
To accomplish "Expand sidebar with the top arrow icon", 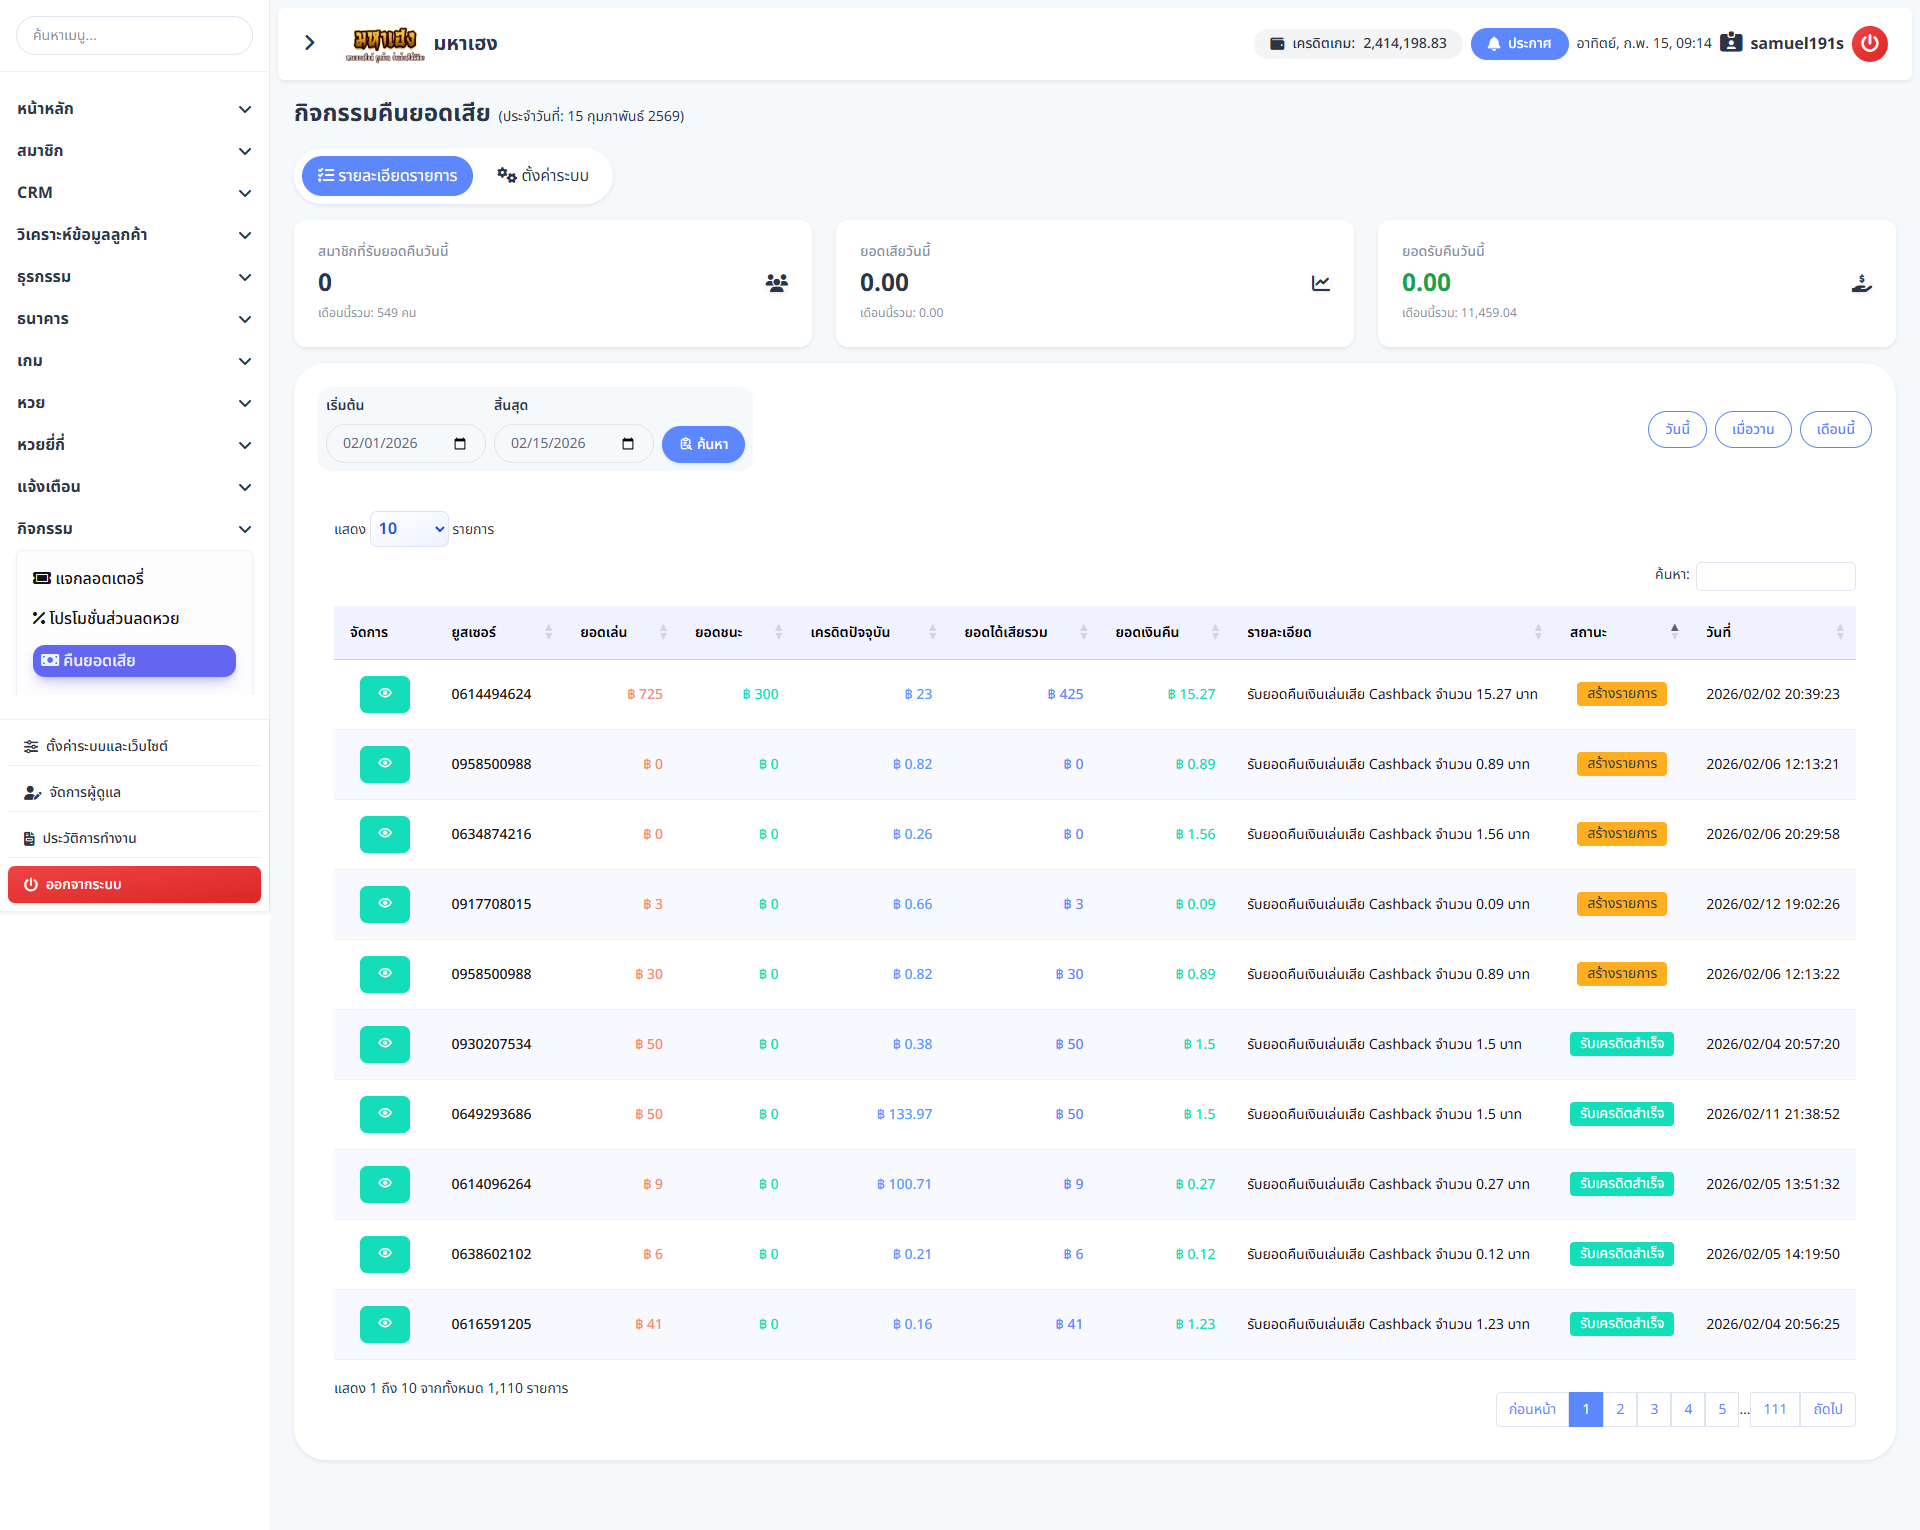I will [x=310, y=43].
